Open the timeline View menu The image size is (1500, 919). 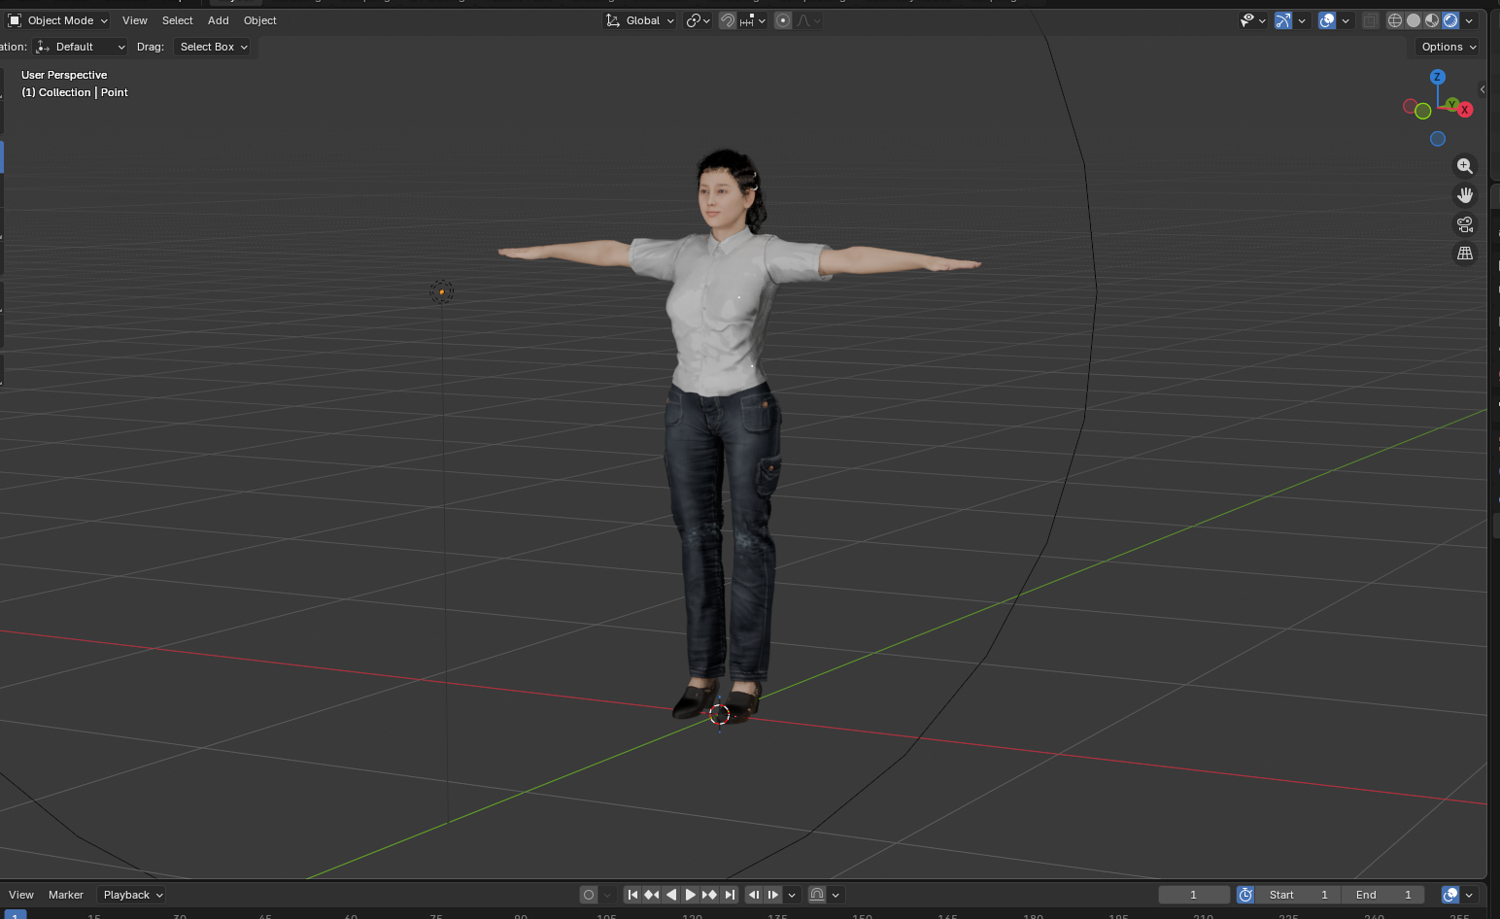21,895
